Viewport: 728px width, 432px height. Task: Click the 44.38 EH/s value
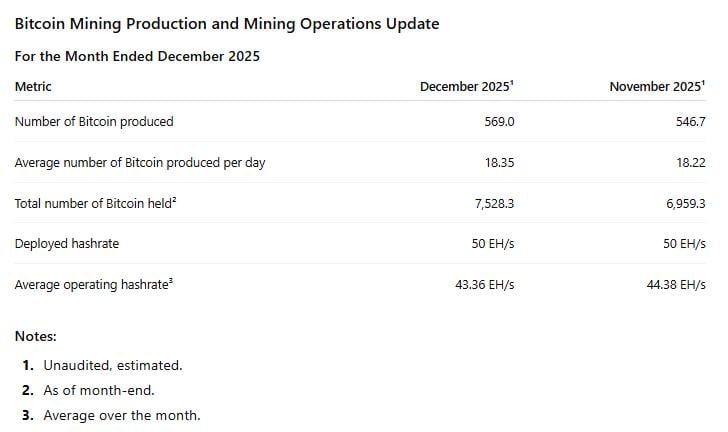pos(676,285)
